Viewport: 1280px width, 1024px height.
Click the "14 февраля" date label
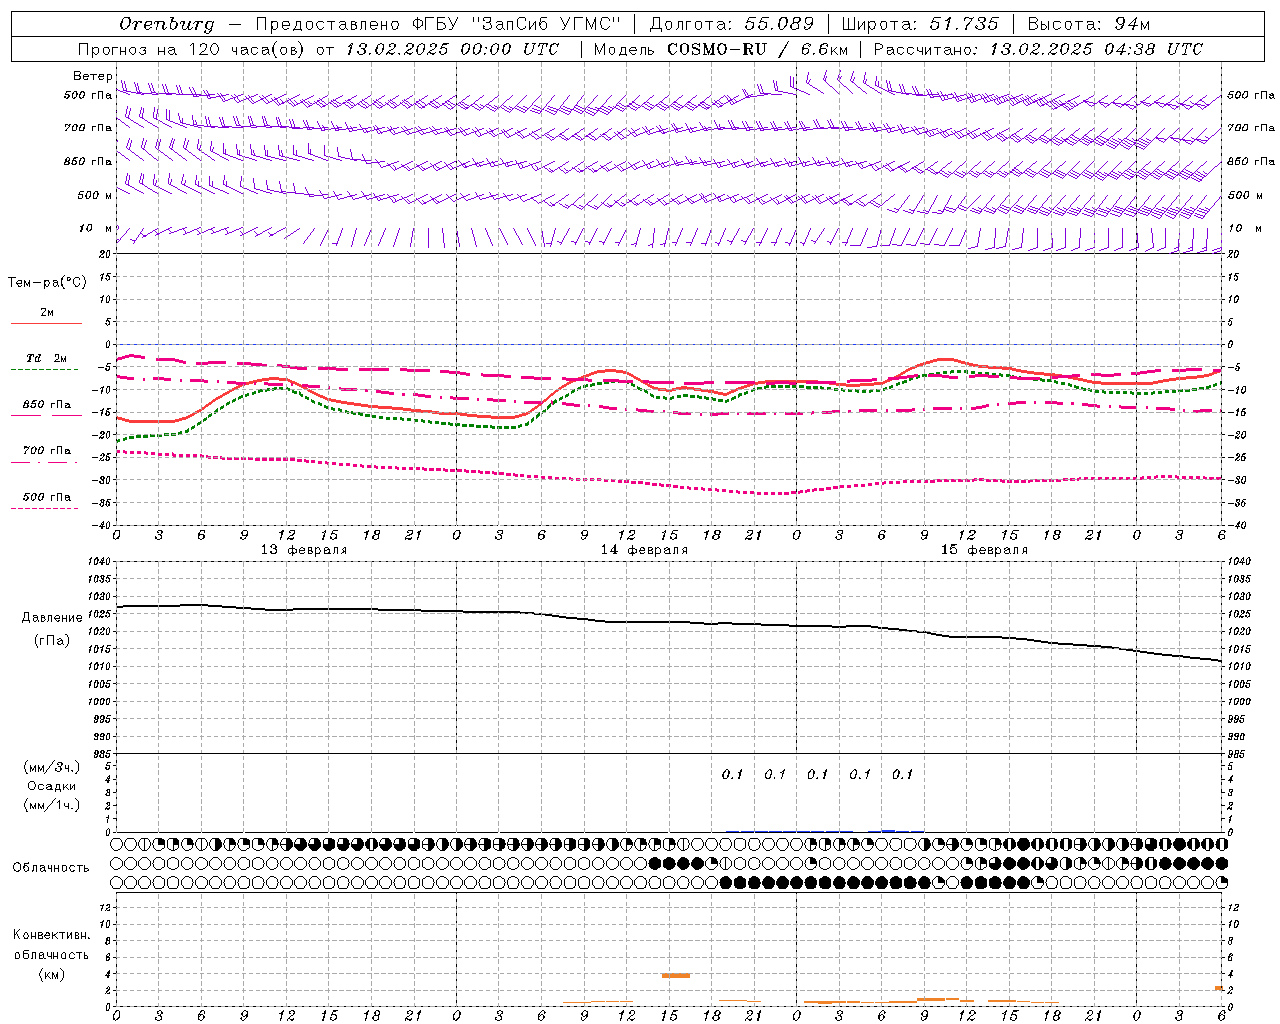pos(644,550)
